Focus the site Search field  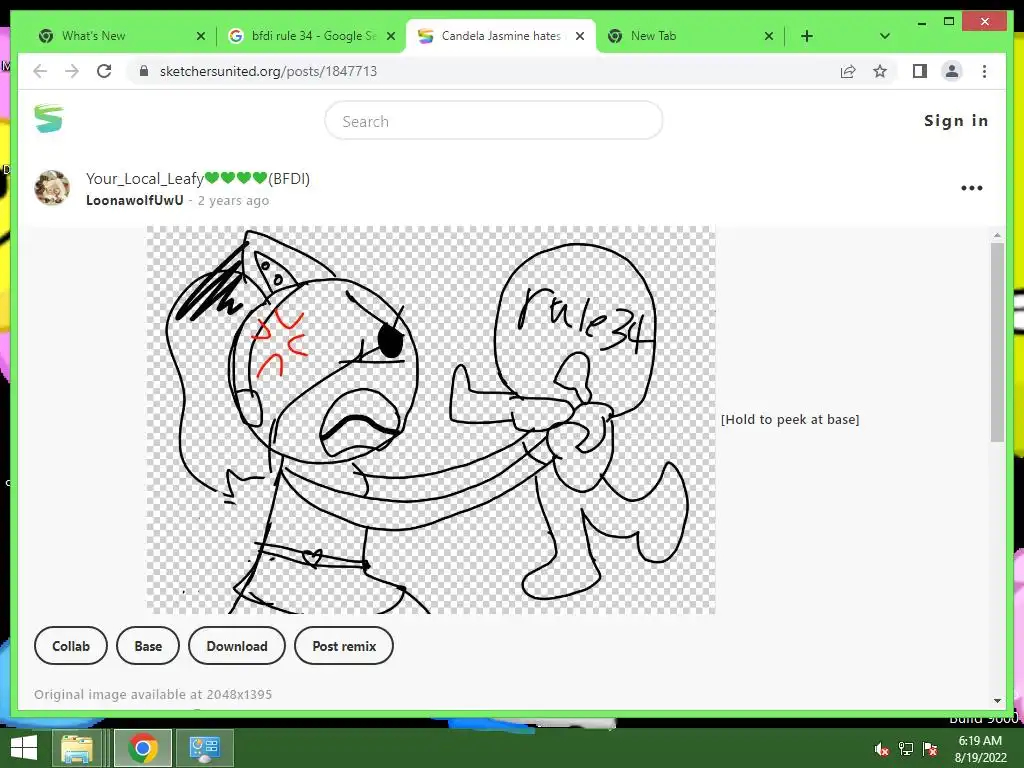click(494, 121)
